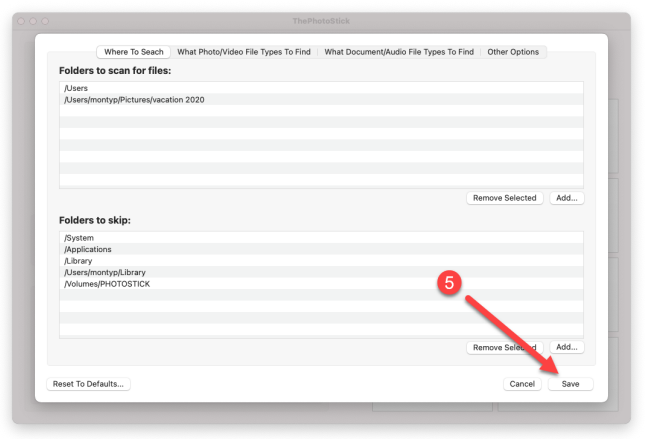Viewport: 645px width, 439px height.
Task: Select /Applications in folders to skip
Action: [x=321, y=249]
